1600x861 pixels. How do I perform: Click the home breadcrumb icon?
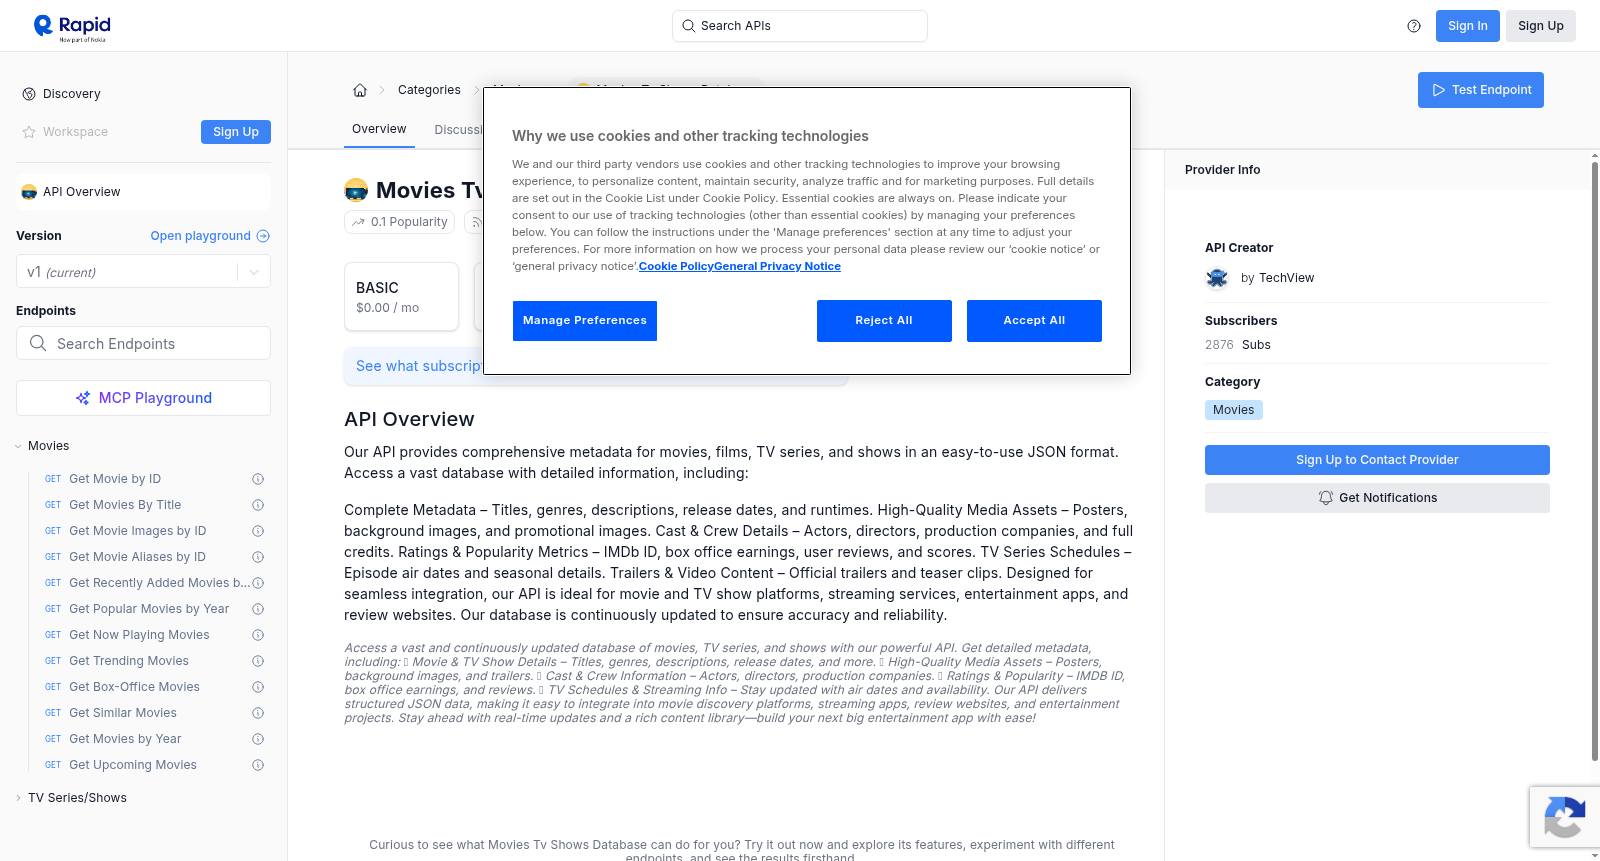pyautogui.click(x=360, y=90)
